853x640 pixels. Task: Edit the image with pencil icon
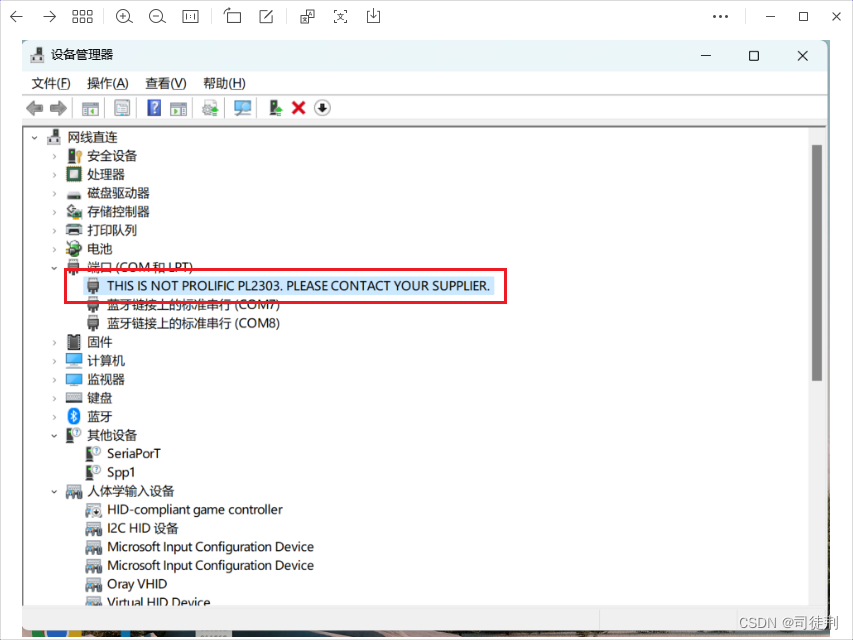(266, 16)
